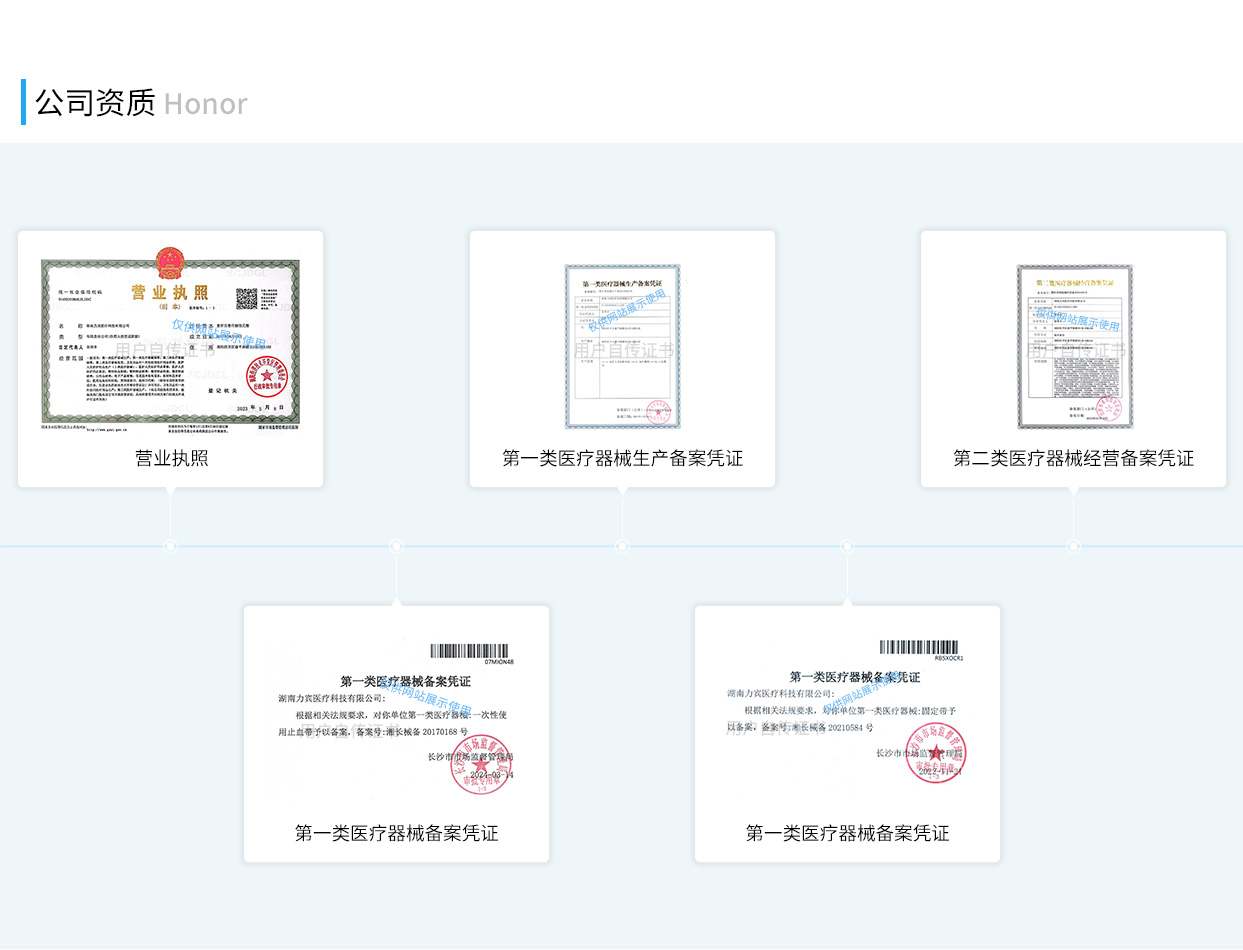Open the 第一类医疗器械生产备案凭证 certificate image

(x=622, y=346)
